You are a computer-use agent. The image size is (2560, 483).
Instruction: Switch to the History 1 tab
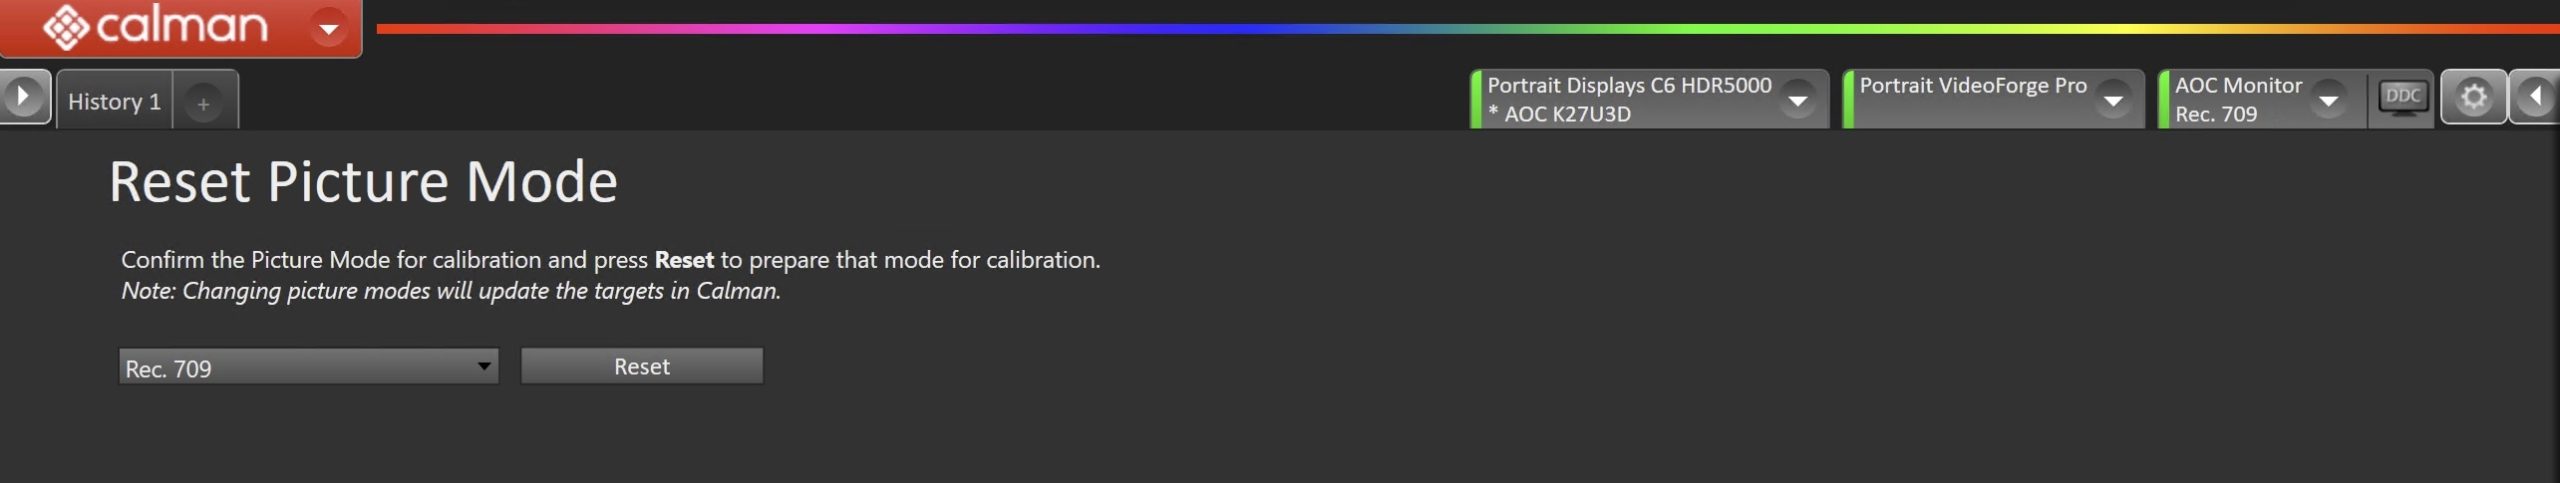114,101
